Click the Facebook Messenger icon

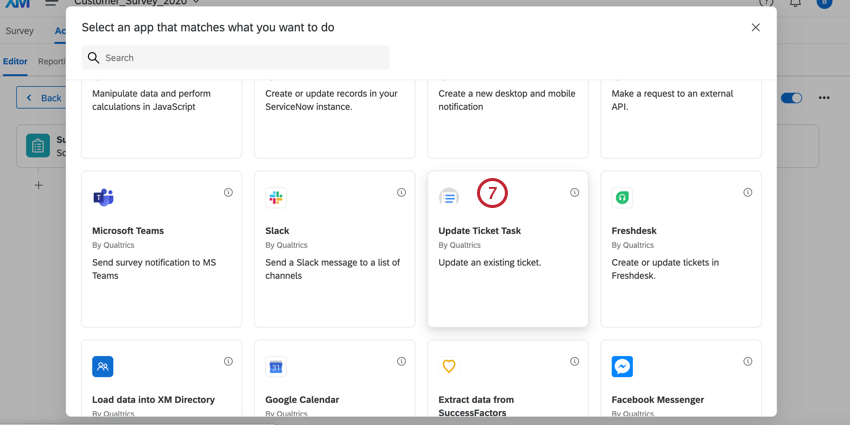622,367
